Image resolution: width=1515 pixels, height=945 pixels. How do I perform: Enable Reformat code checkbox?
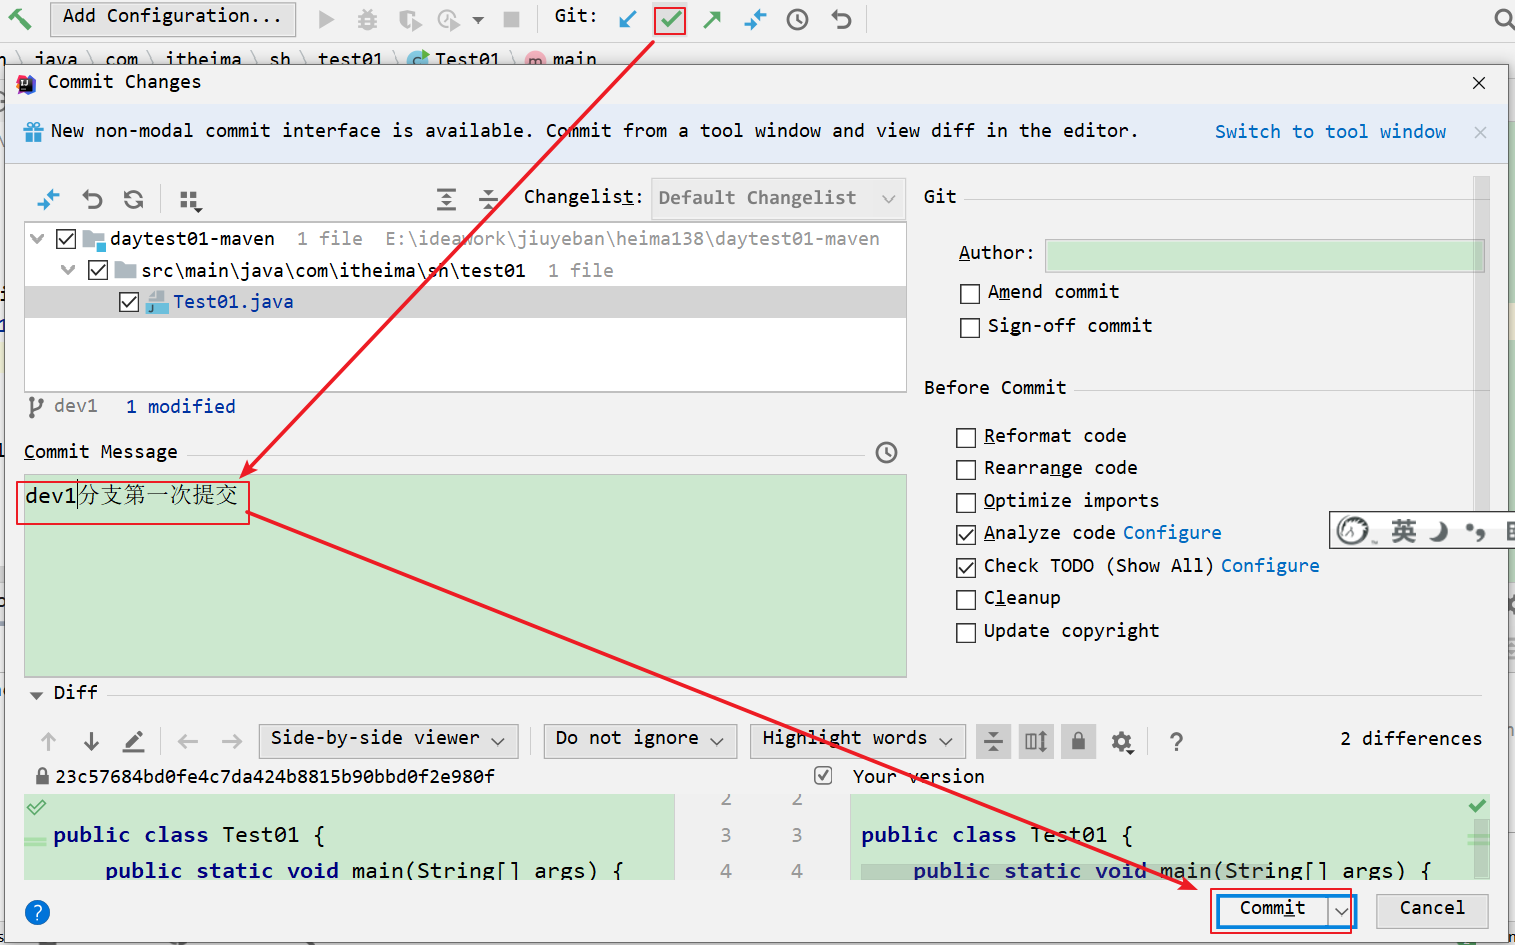click(966, 437)
